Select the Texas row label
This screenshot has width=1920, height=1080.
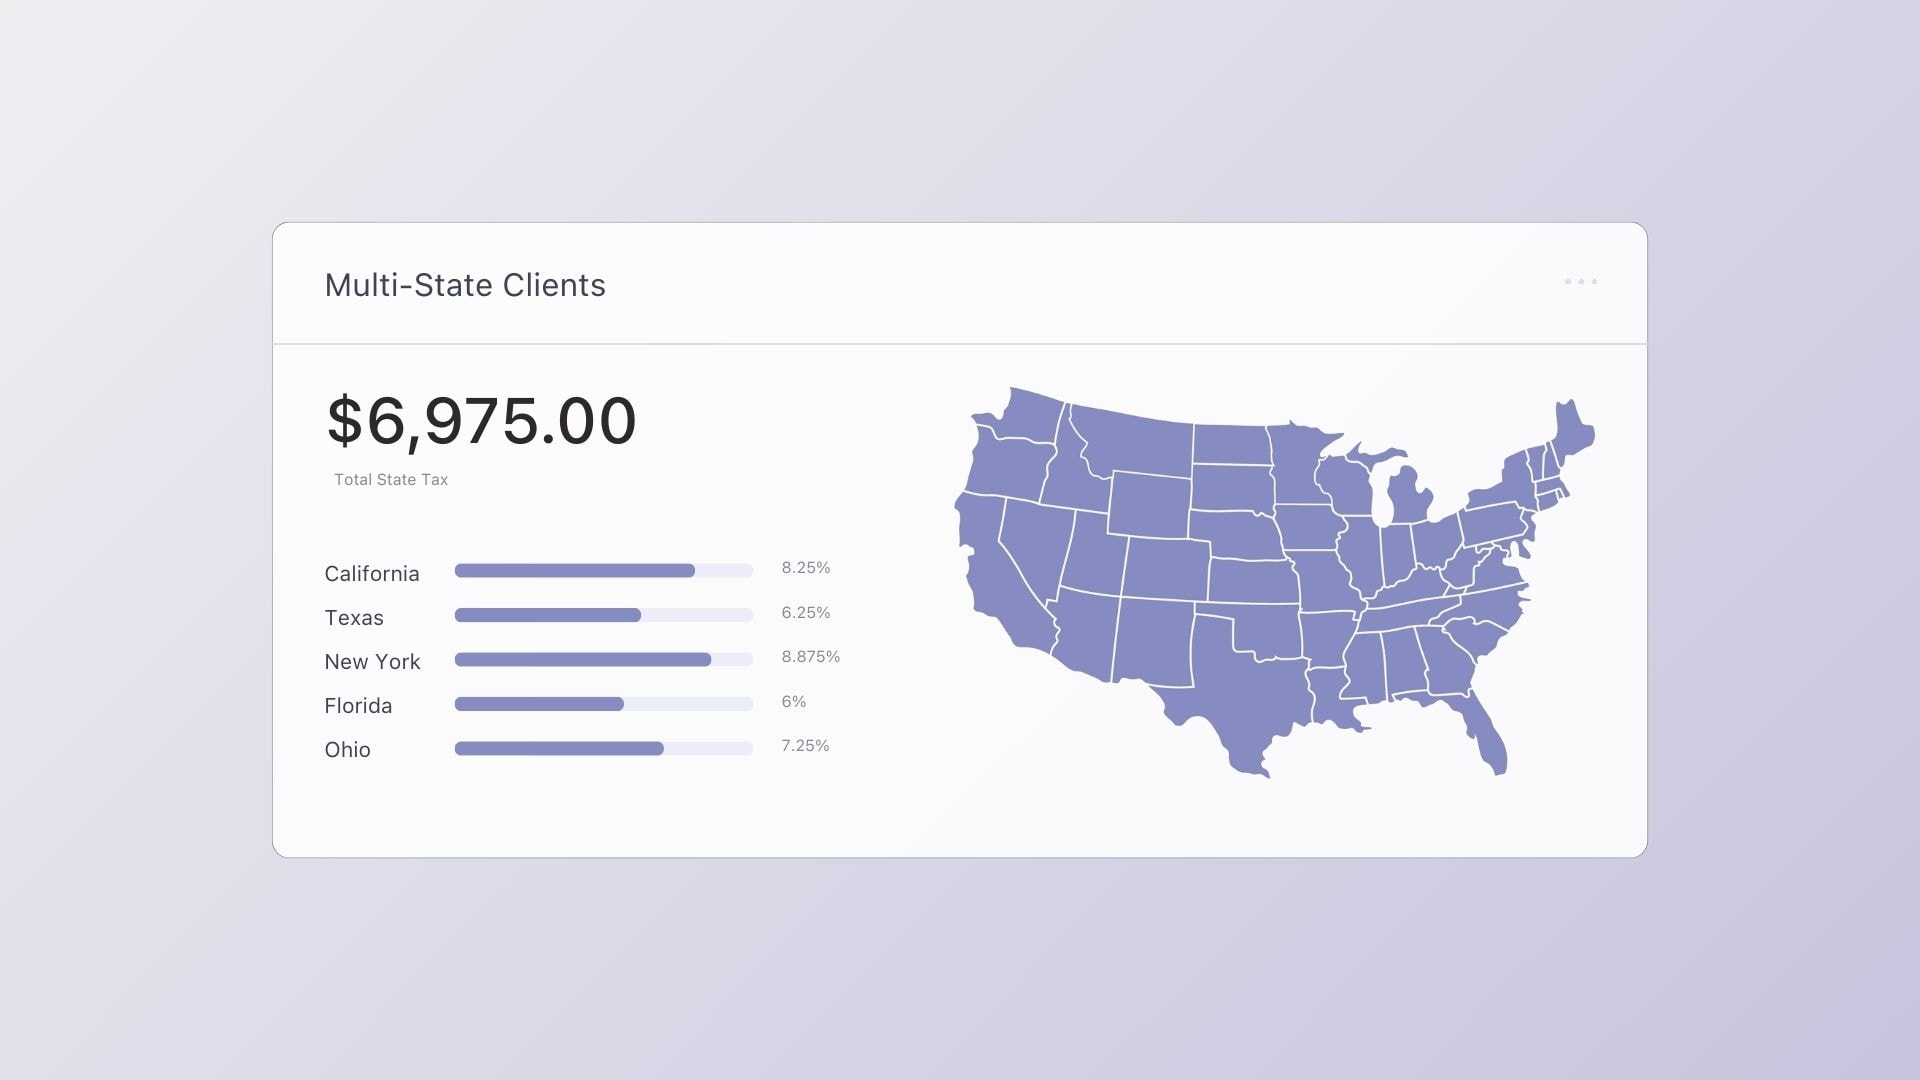tap(354, 618)
